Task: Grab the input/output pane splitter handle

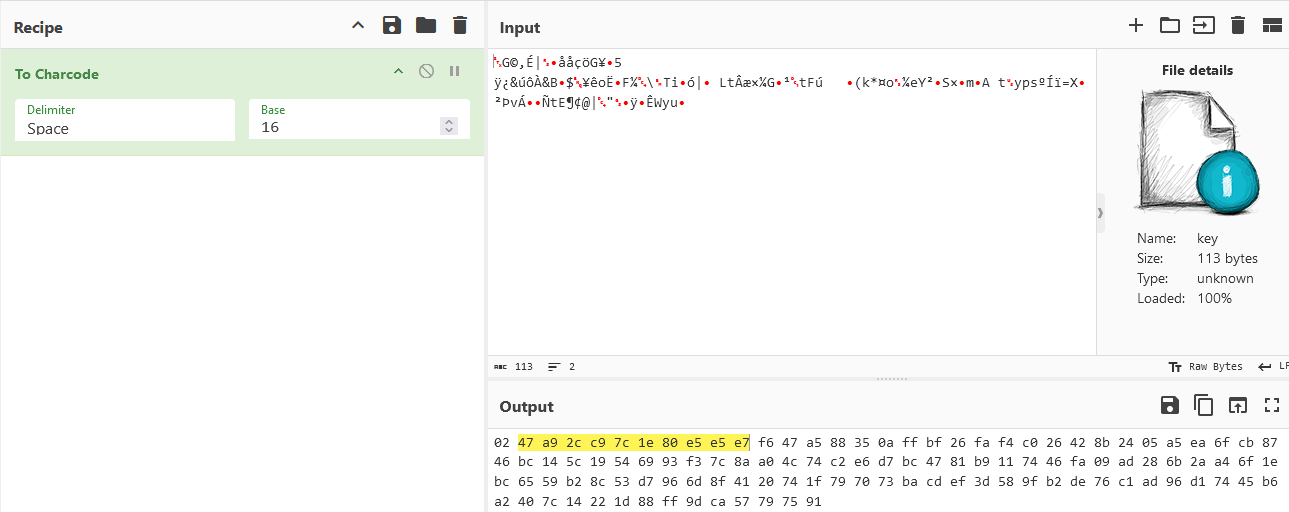Action: [891, 379]
